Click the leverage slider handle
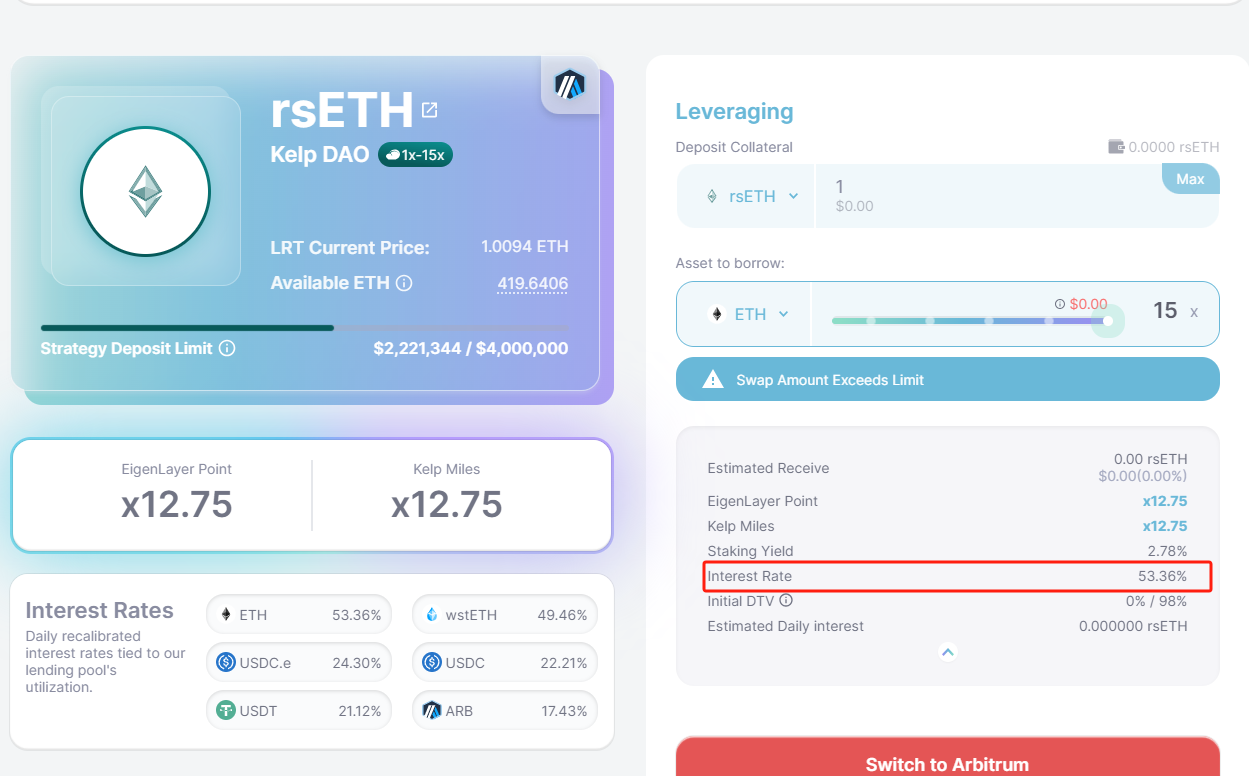 click(x=1108, y=321)
